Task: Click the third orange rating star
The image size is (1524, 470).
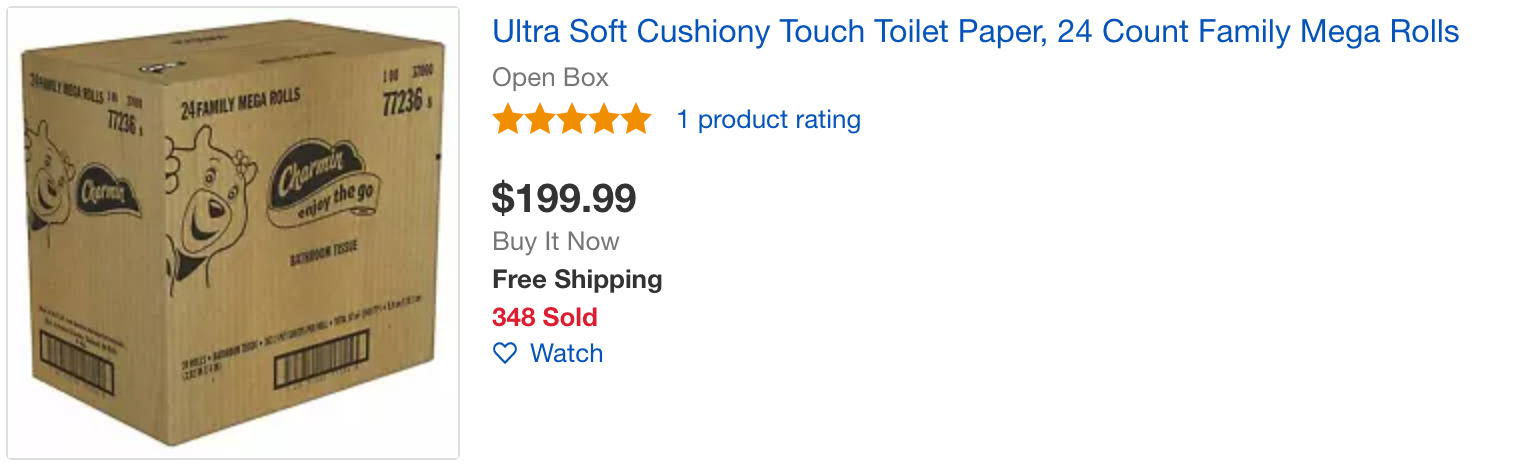Action: pos(572,120)
